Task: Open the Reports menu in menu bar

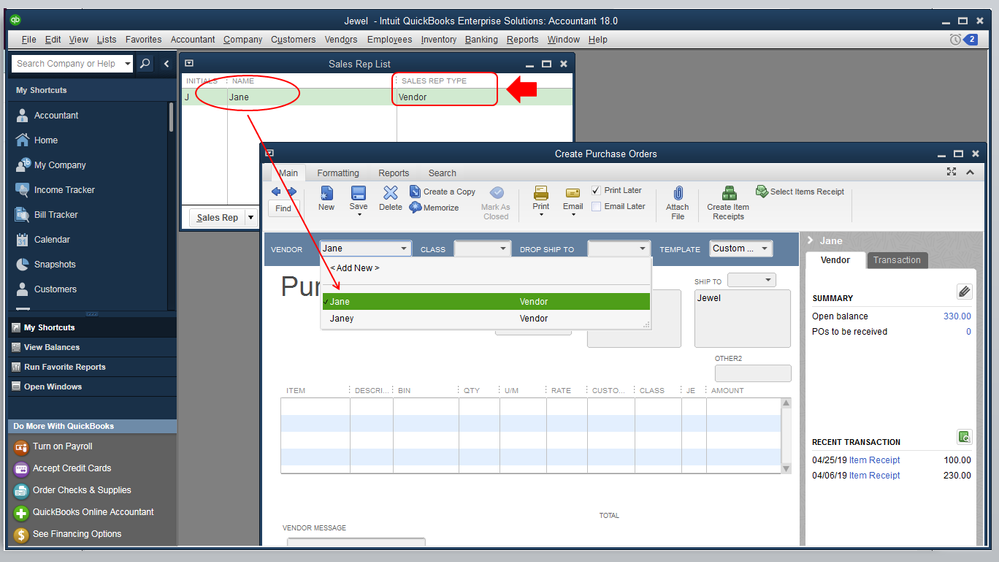Action: point(522,40)
